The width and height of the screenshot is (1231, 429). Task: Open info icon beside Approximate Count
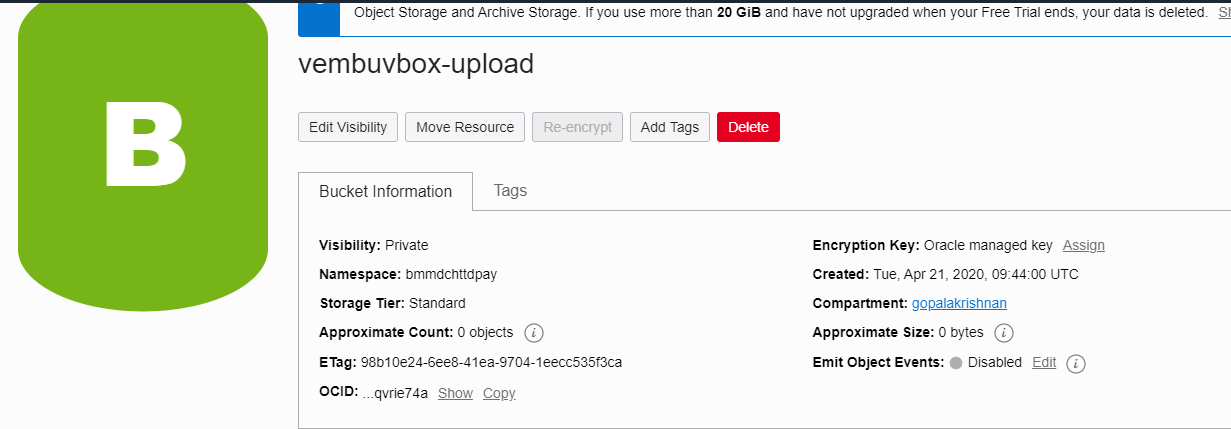pyautogui.click(x=534, y=333)
